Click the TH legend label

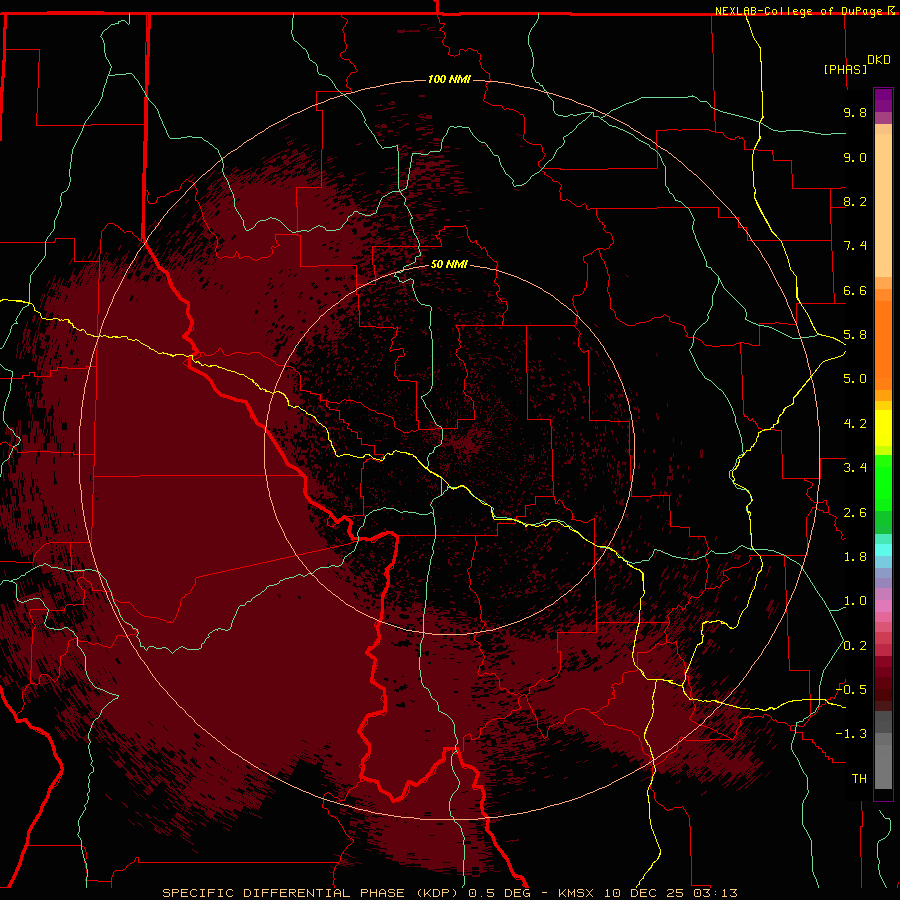(859, 779)
